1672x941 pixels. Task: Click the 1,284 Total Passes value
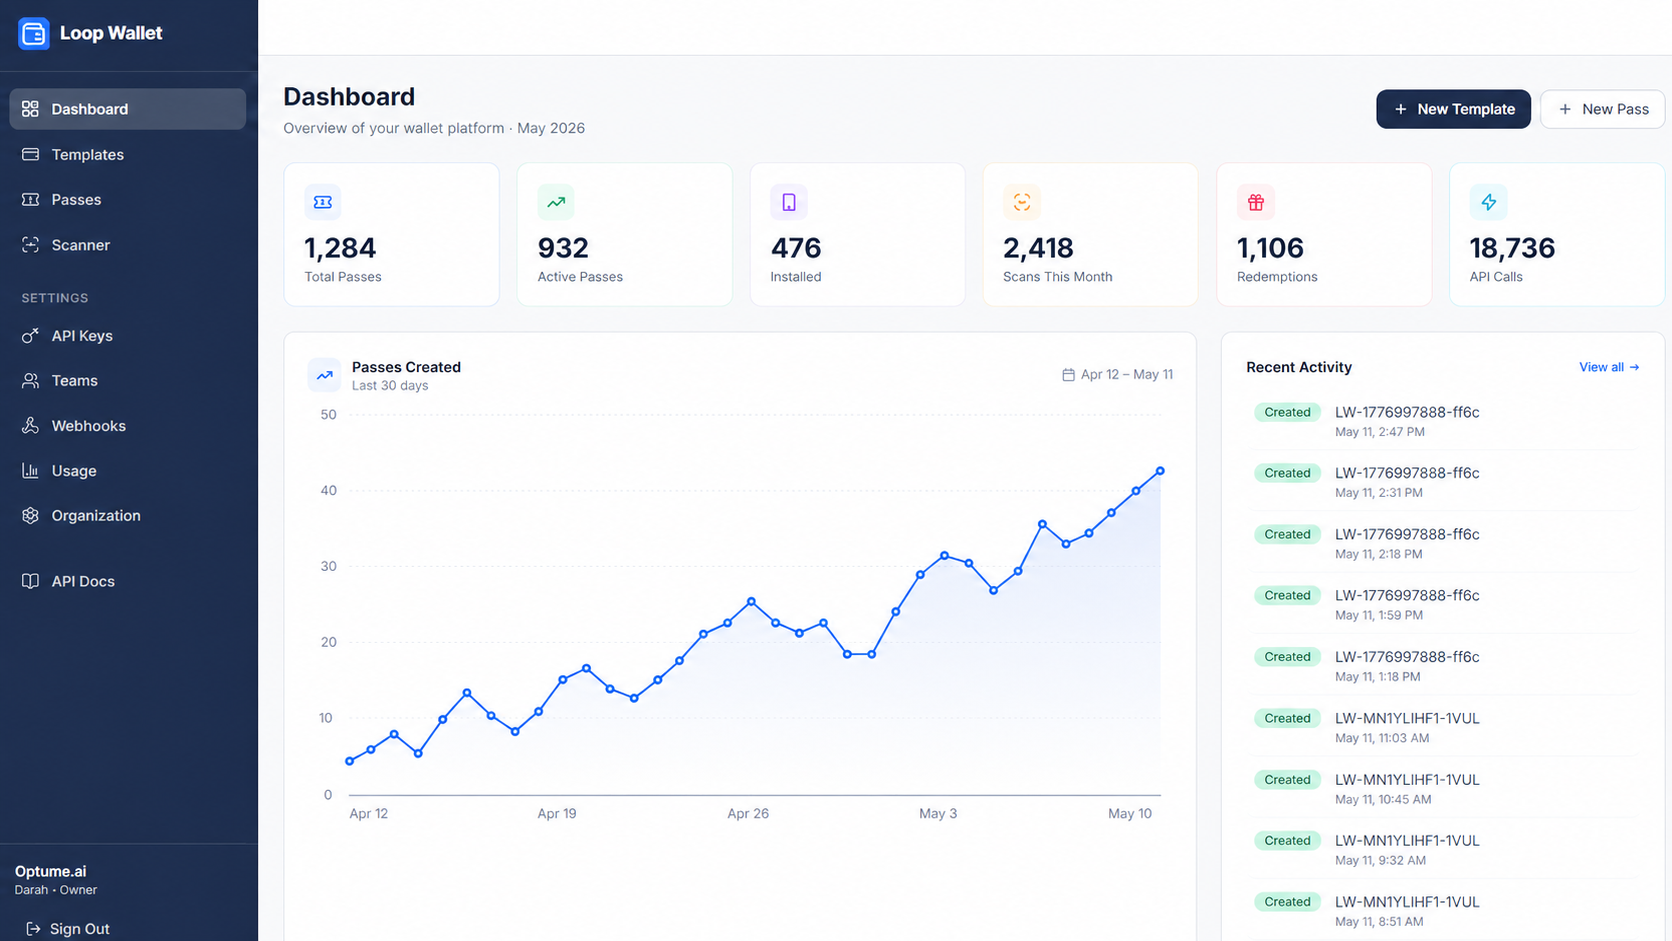click(x=340, y=248)
